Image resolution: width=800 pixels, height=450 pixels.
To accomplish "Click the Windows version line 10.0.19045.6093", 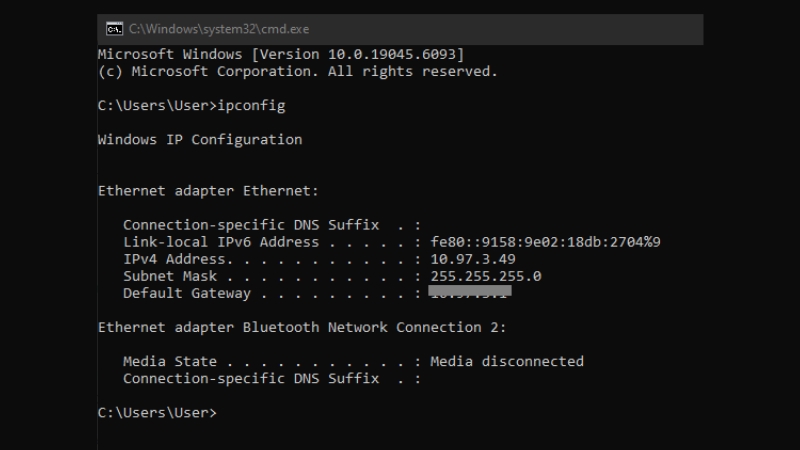I will (x=281, y=54).
